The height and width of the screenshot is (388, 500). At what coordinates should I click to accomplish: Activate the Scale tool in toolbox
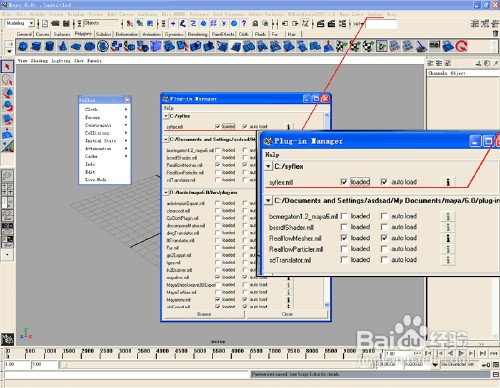coord(7,119)
